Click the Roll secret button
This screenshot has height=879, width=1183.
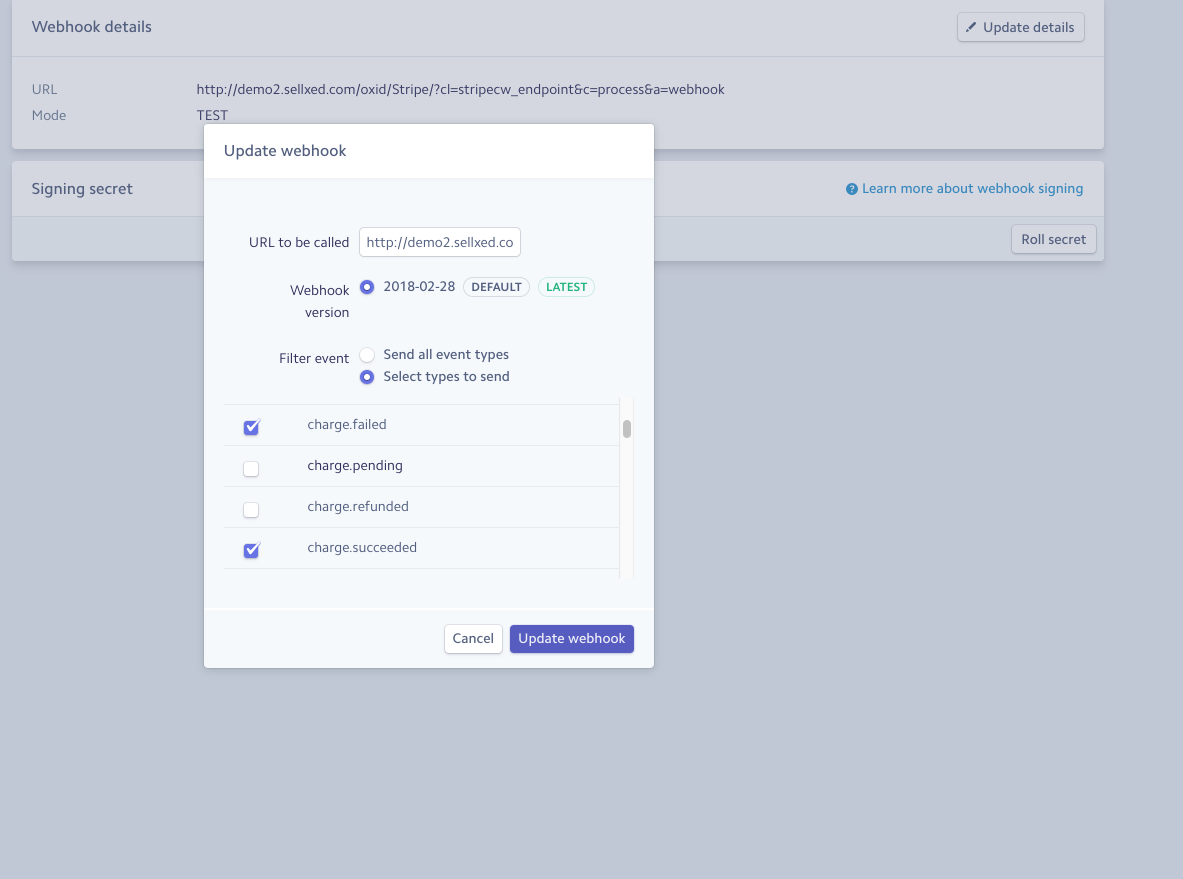[x=1053, y=239]
